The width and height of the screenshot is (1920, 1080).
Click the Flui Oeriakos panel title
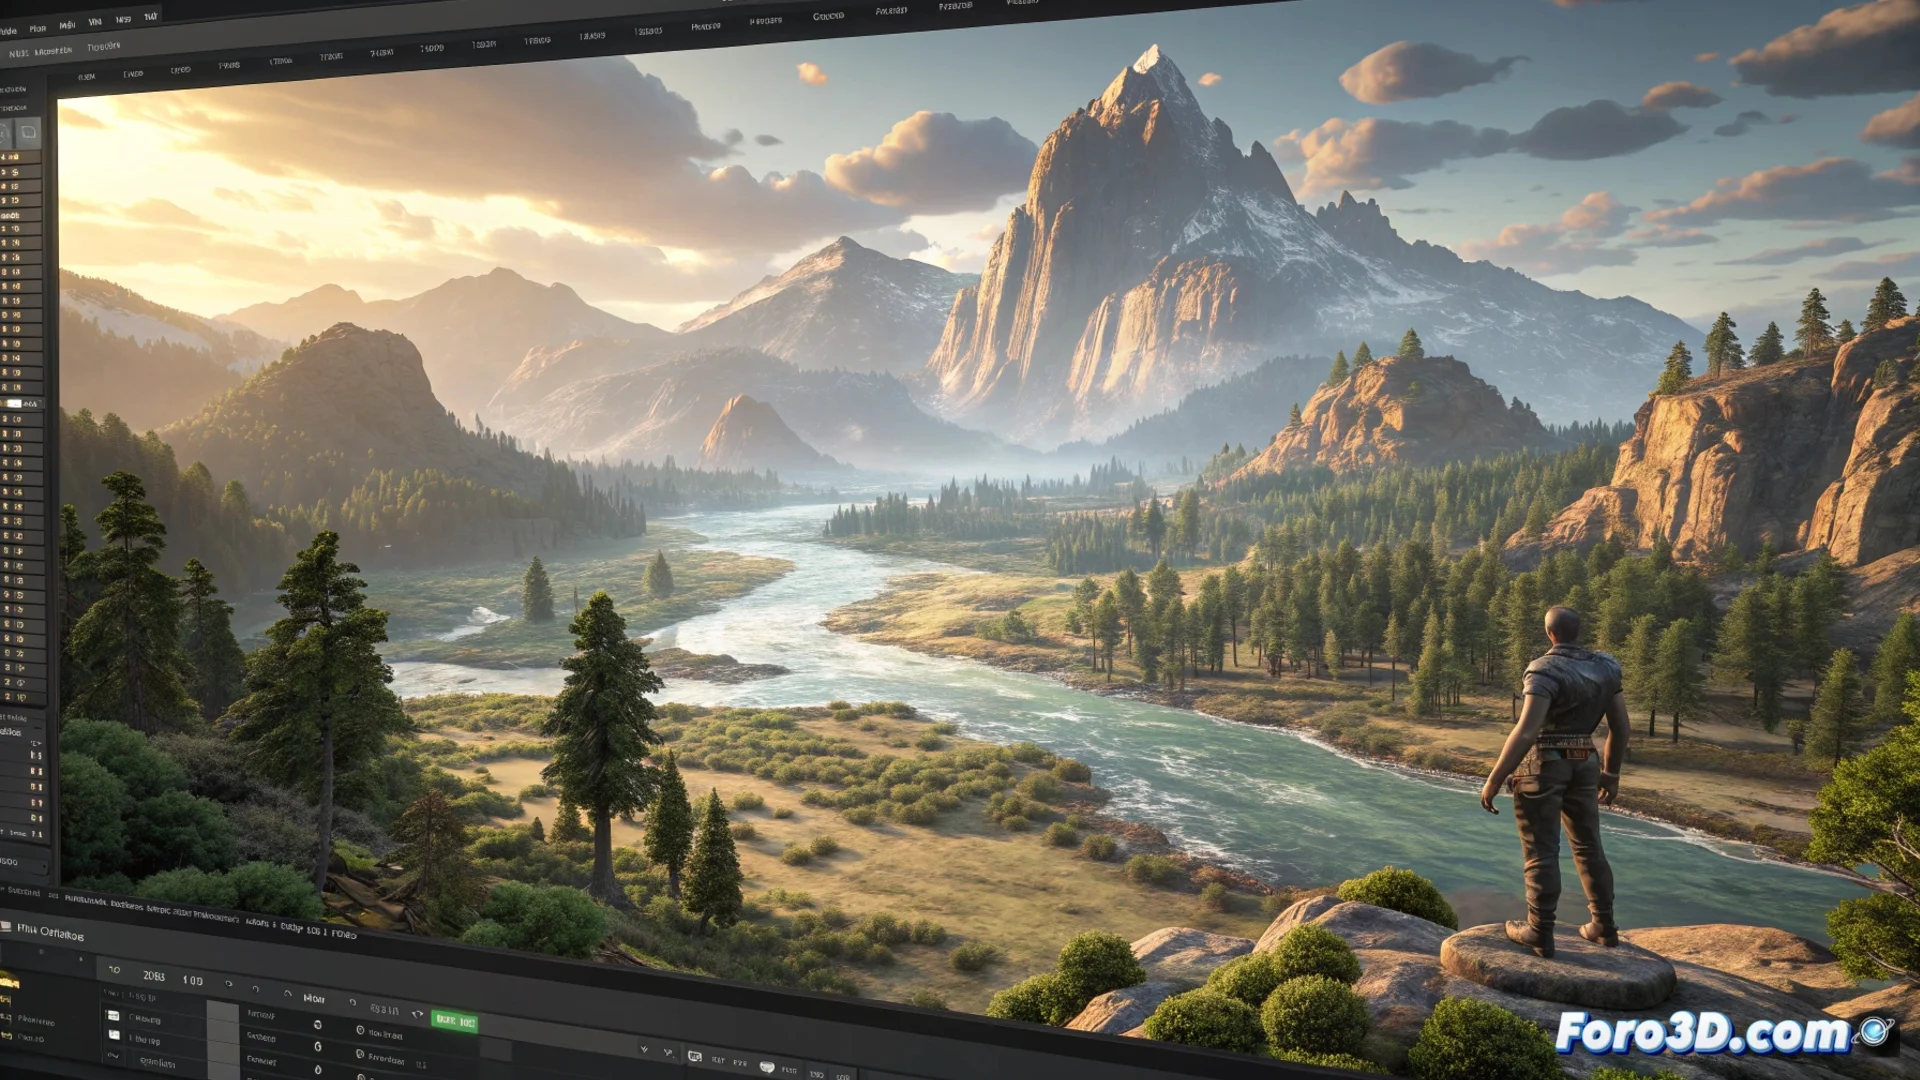(x=50, y=933)
